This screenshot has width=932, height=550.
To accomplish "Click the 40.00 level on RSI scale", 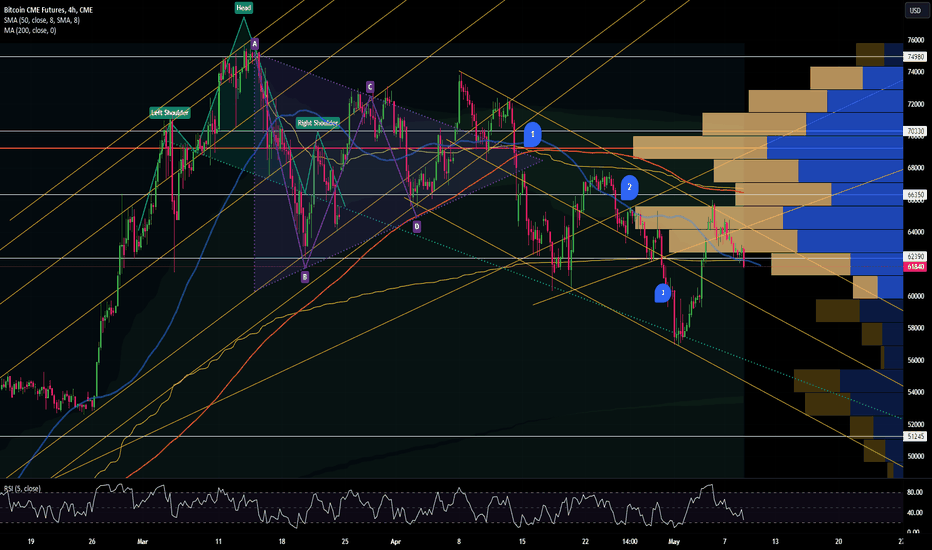I will [914, 513].
